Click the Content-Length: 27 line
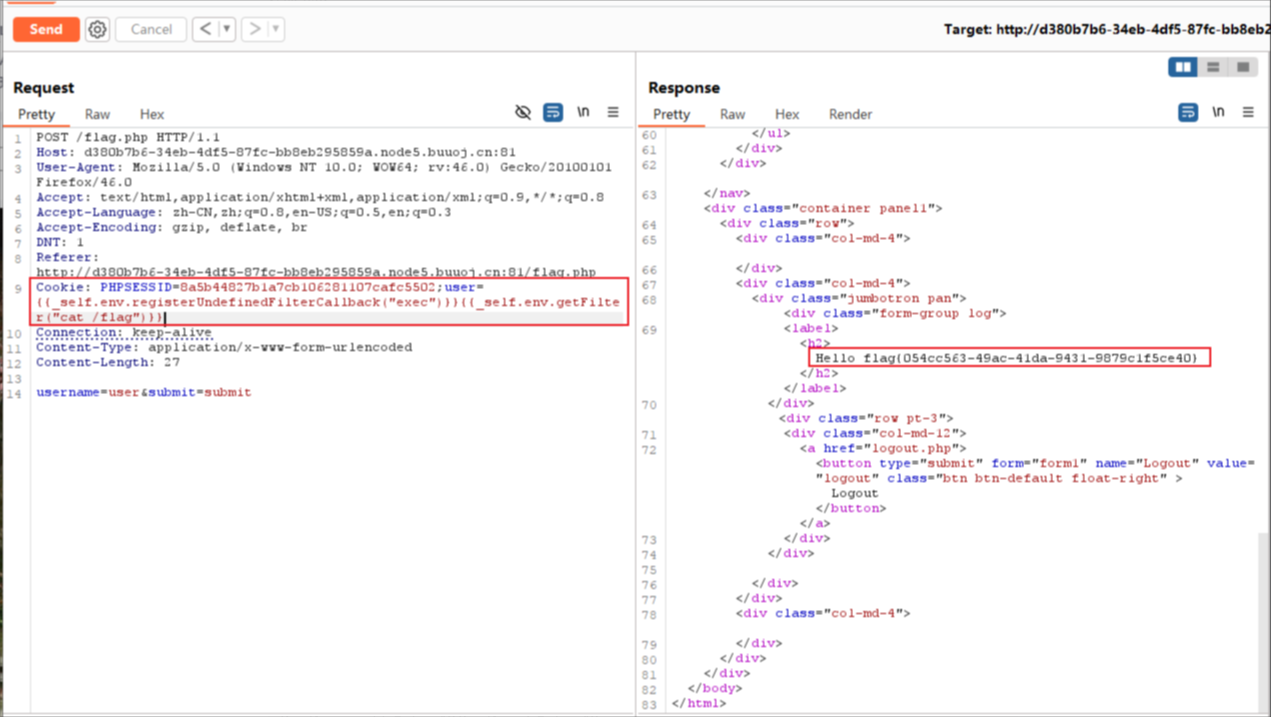Viewport: 1271px width, 717px height. (x=108, y=362)
